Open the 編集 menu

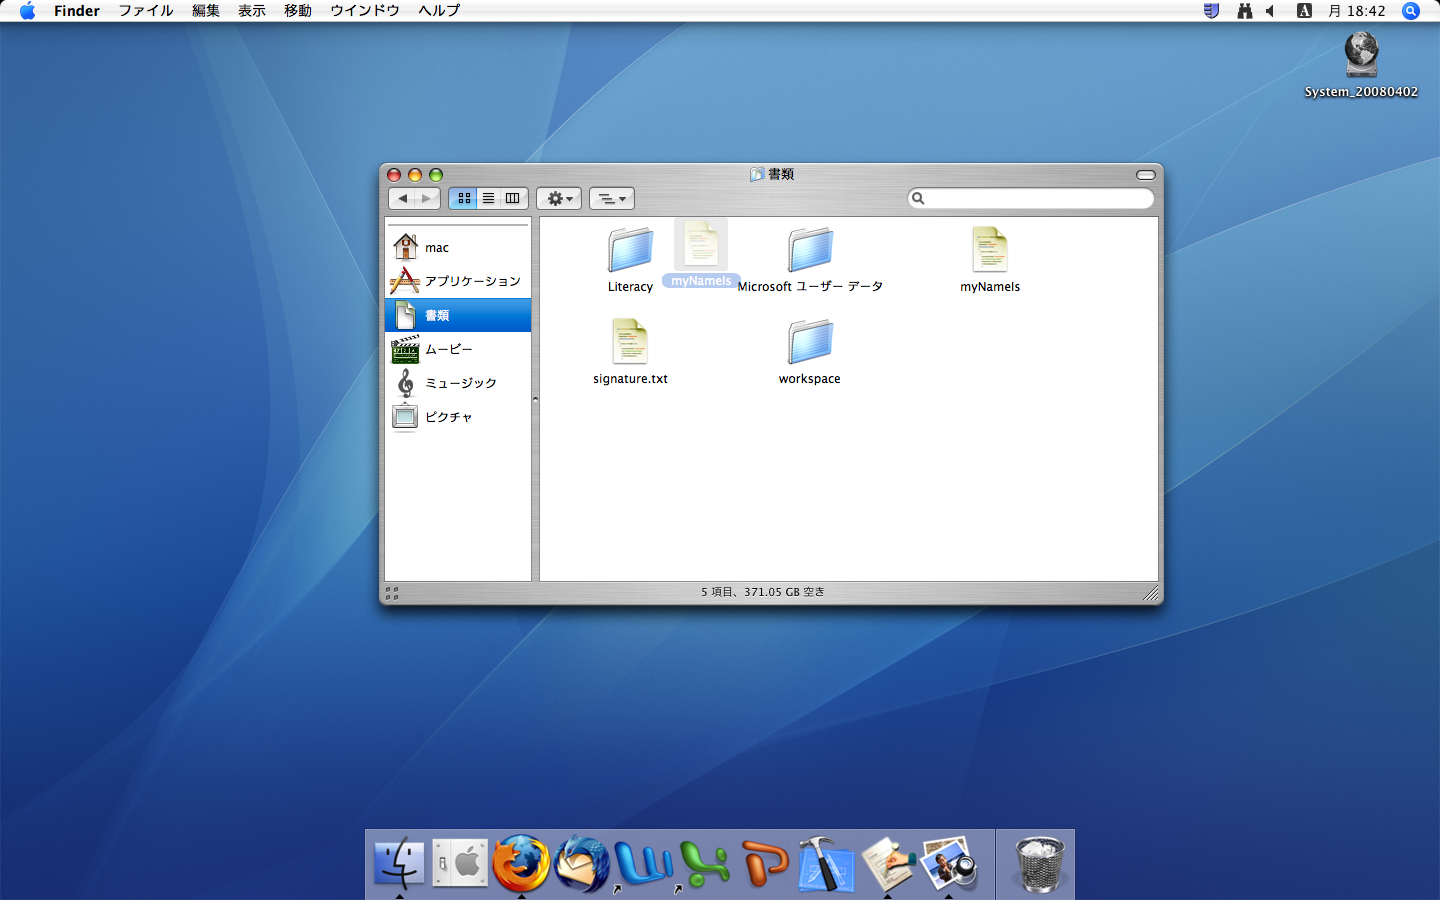pyautogui.click(x=206, y=11)
